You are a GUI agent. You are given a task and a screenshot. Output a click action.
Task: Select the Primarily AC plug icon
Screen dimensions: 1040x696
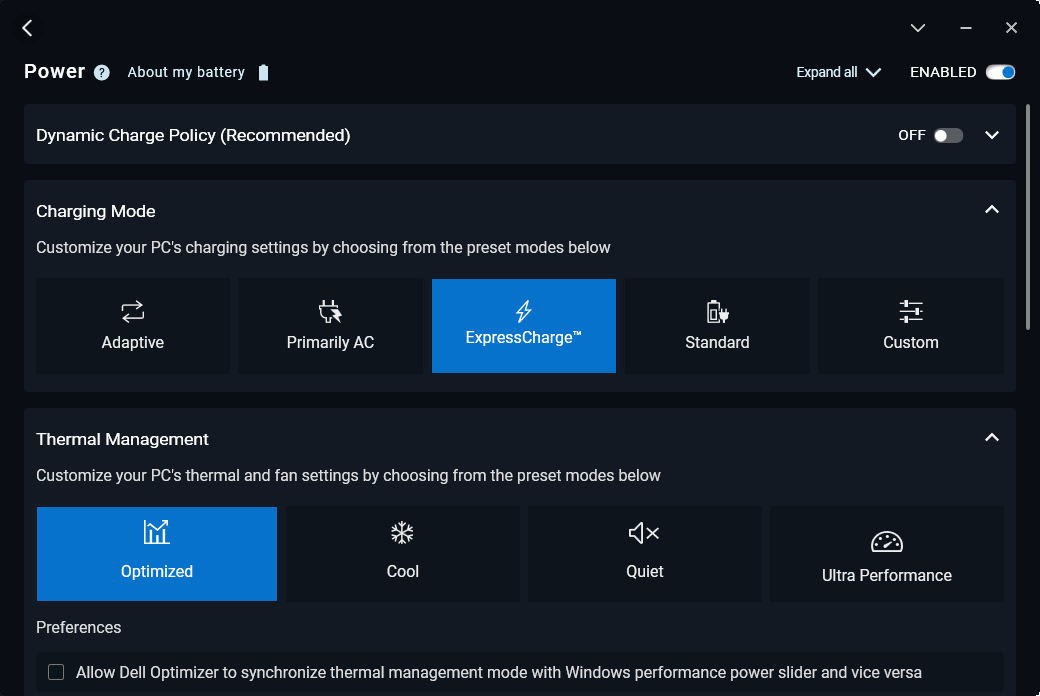tap(330, 312)
